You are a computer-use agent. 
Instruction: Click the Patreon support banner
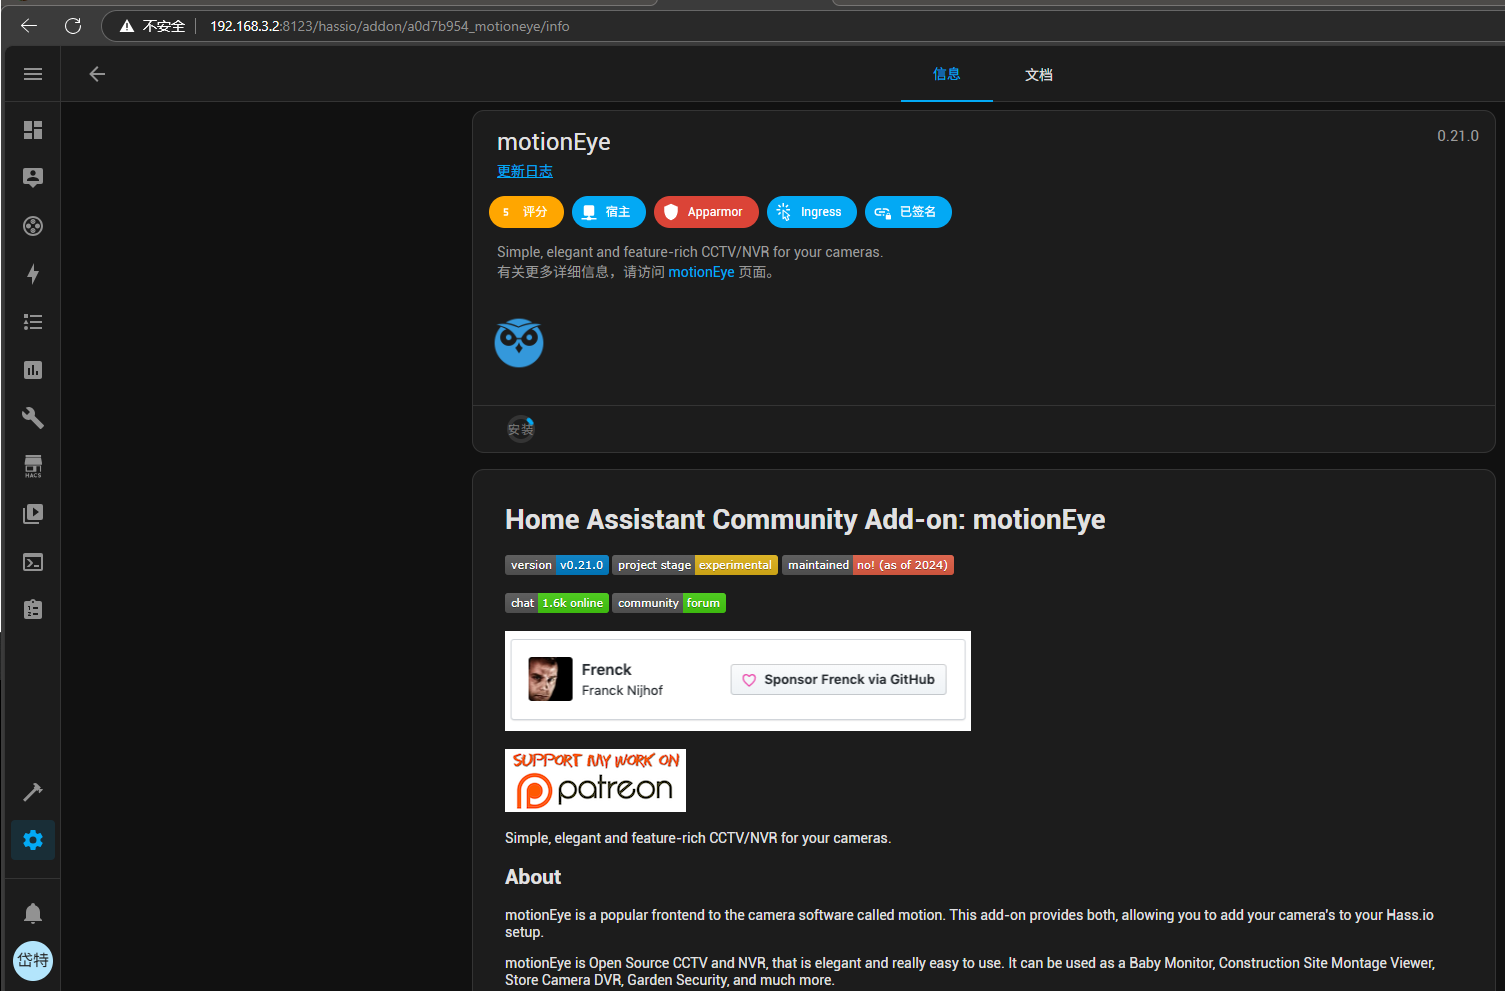[595, 780]
